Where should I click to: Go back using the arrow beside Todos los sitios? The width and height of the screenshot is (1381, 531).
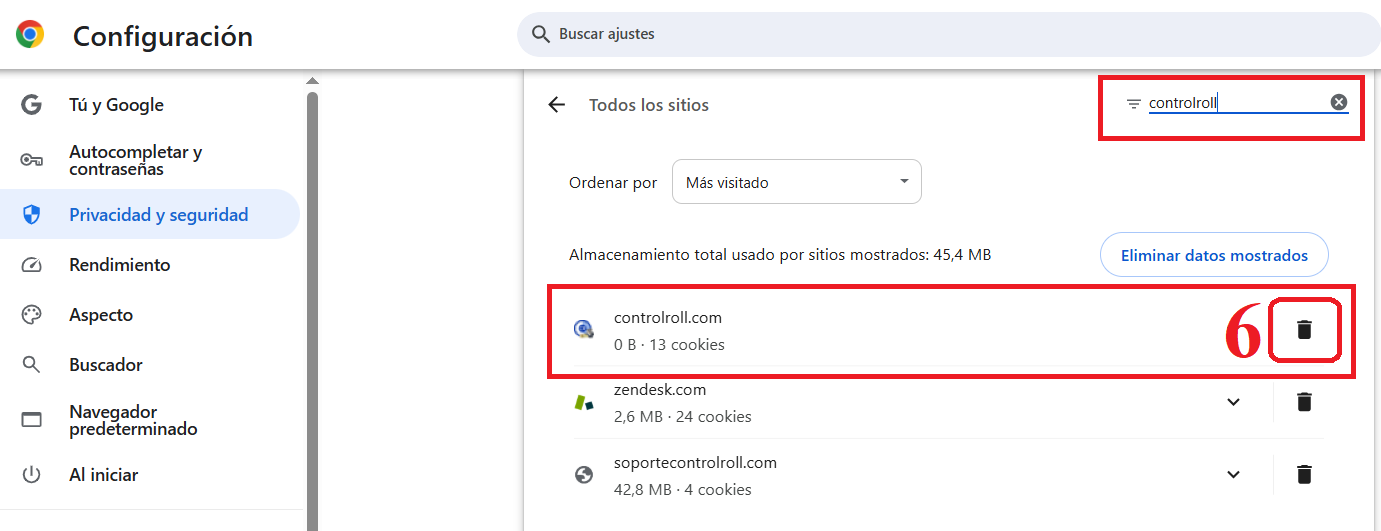pyautogui.click(x=557, y=105)
